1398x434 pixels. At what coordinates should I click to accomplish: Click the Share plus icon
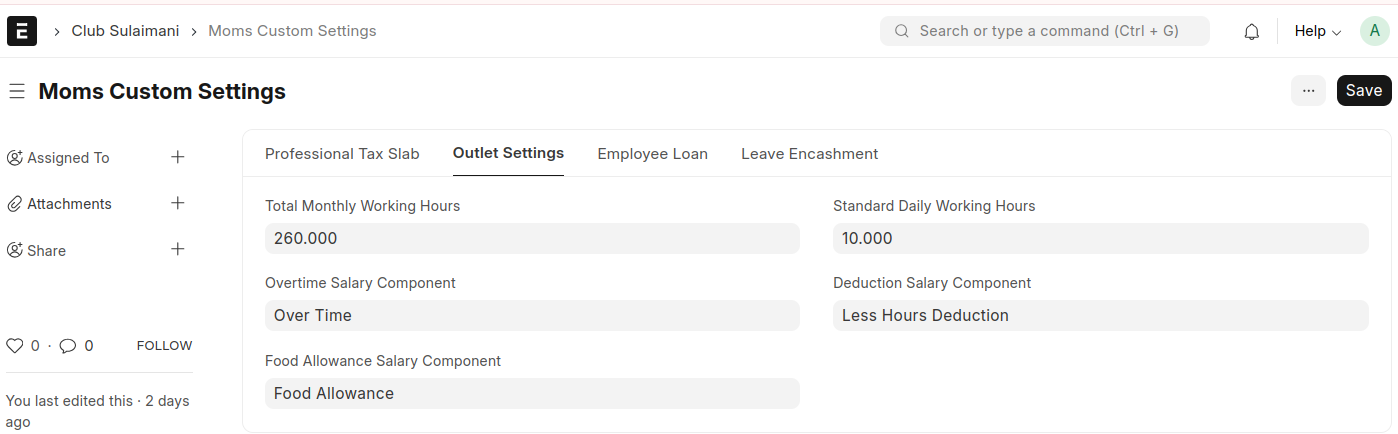pos(178,249)
